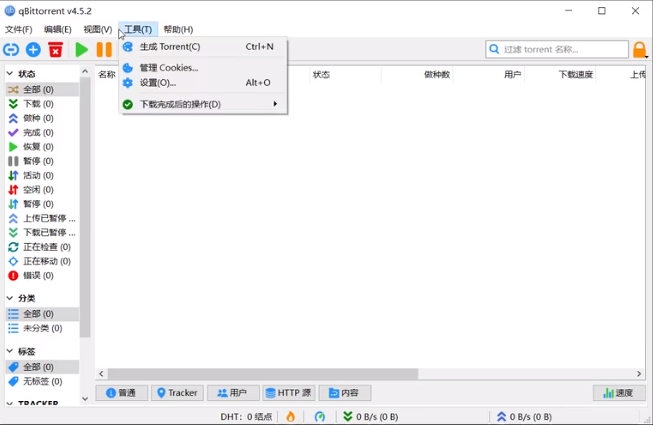Select 暂停 (0) filter with blue arrows icon
Screen dimensions: 653x425
[42, 204]
